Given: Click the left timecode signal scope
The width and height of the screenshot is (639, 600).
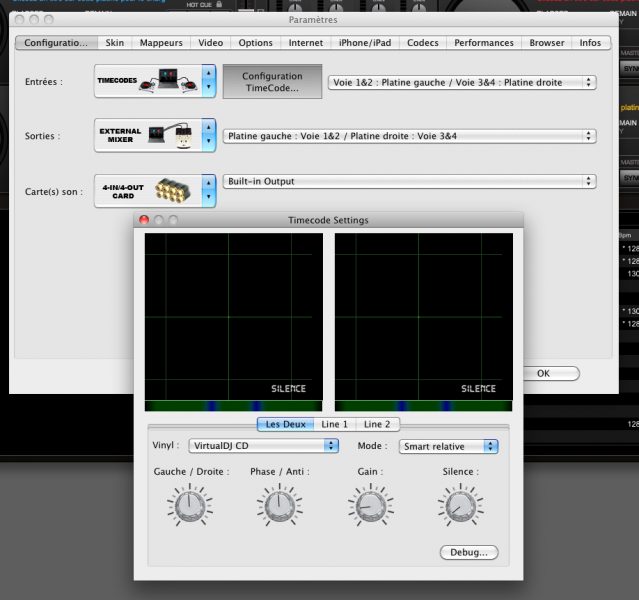Looking at the screenshot, I should pos(234,316).
